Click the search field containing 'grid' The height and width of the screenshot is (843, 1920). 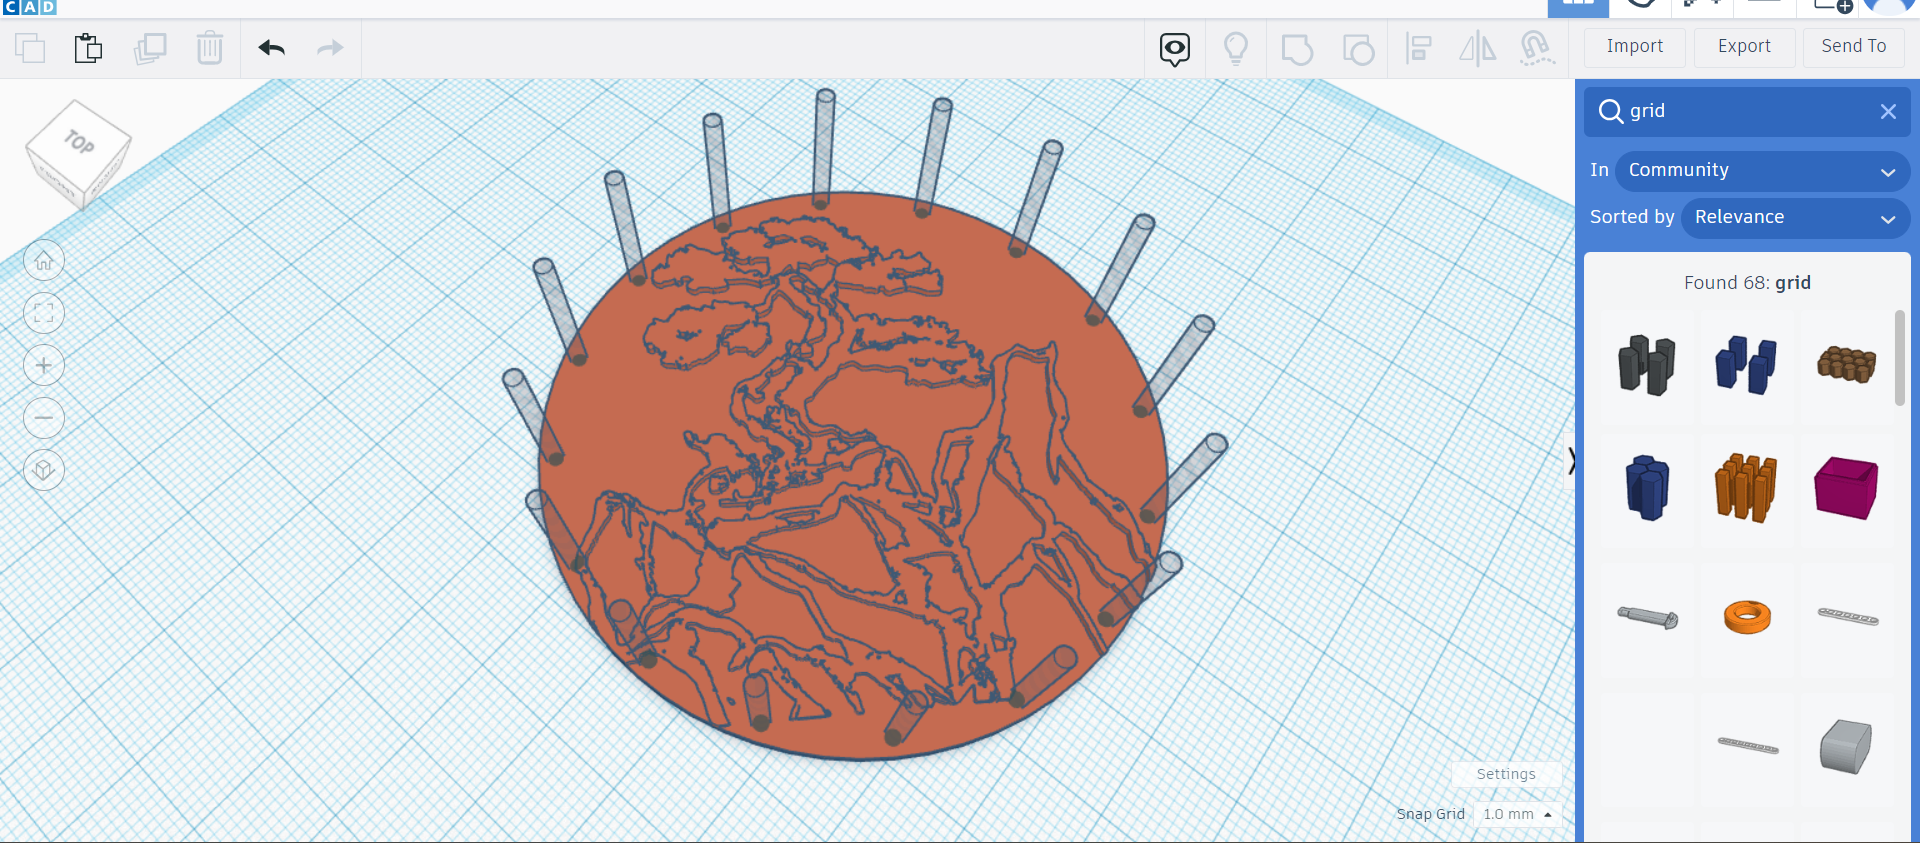[x=1747, y=111]
